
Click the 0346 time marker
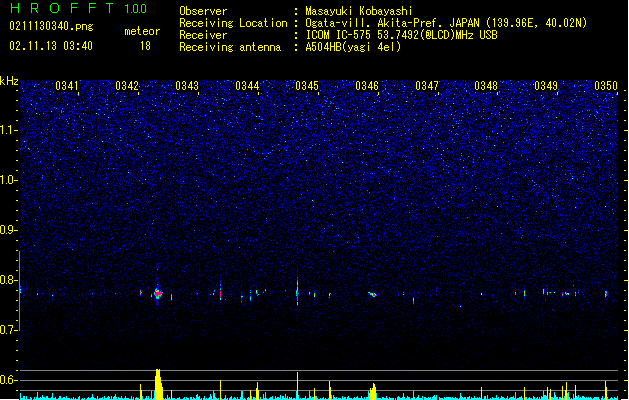click(x=367, y=86)
